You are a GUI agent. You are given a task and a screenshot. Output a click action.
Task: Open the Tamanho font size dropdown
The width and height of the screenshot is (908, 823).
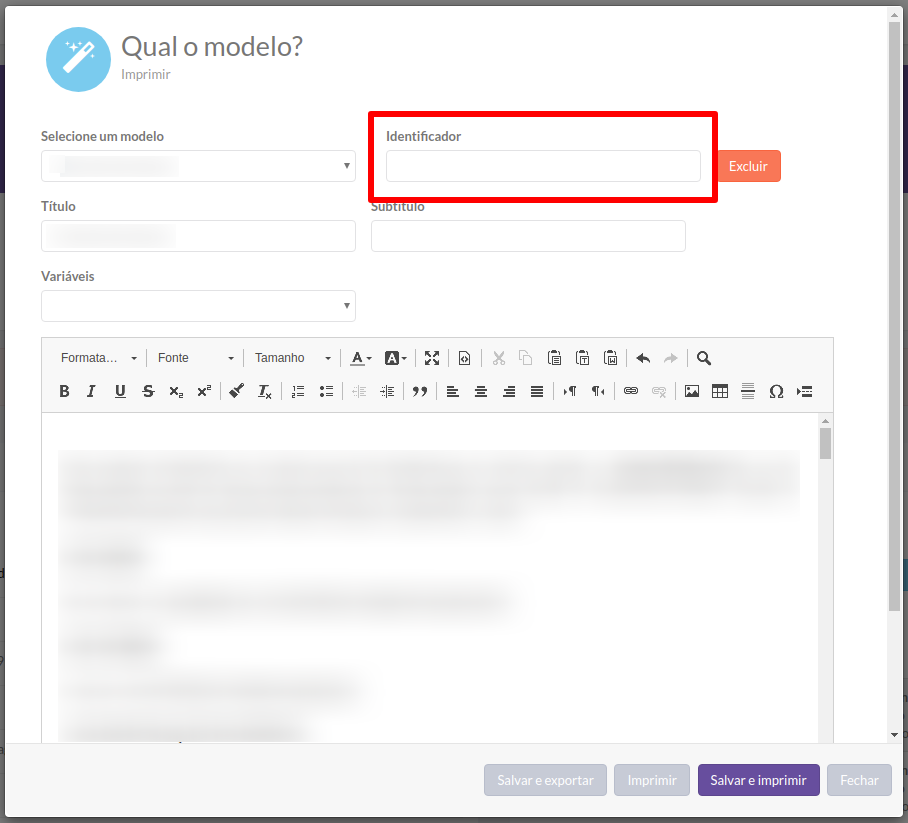point(292,358)
